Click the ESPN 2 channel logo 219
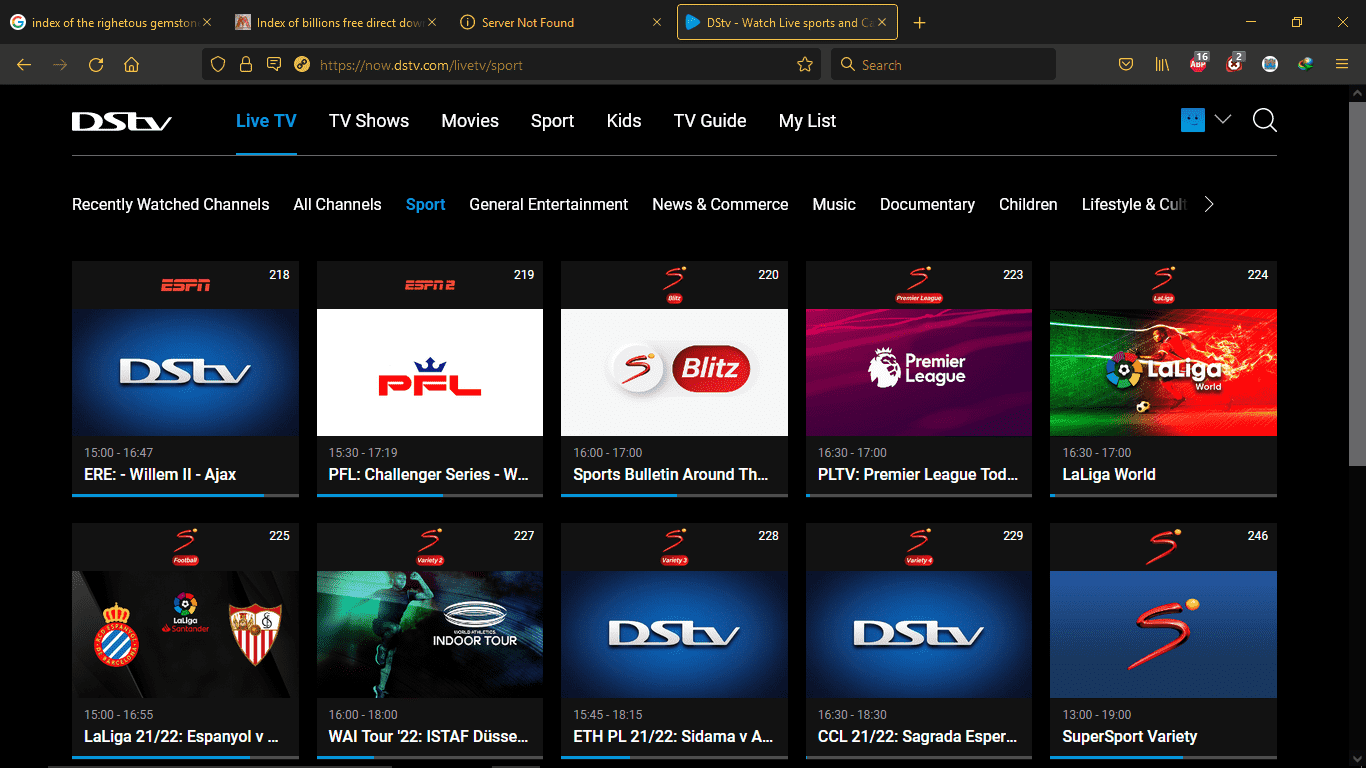The width and height of the screenshot is (1366, 768). (x=430, y=286)
